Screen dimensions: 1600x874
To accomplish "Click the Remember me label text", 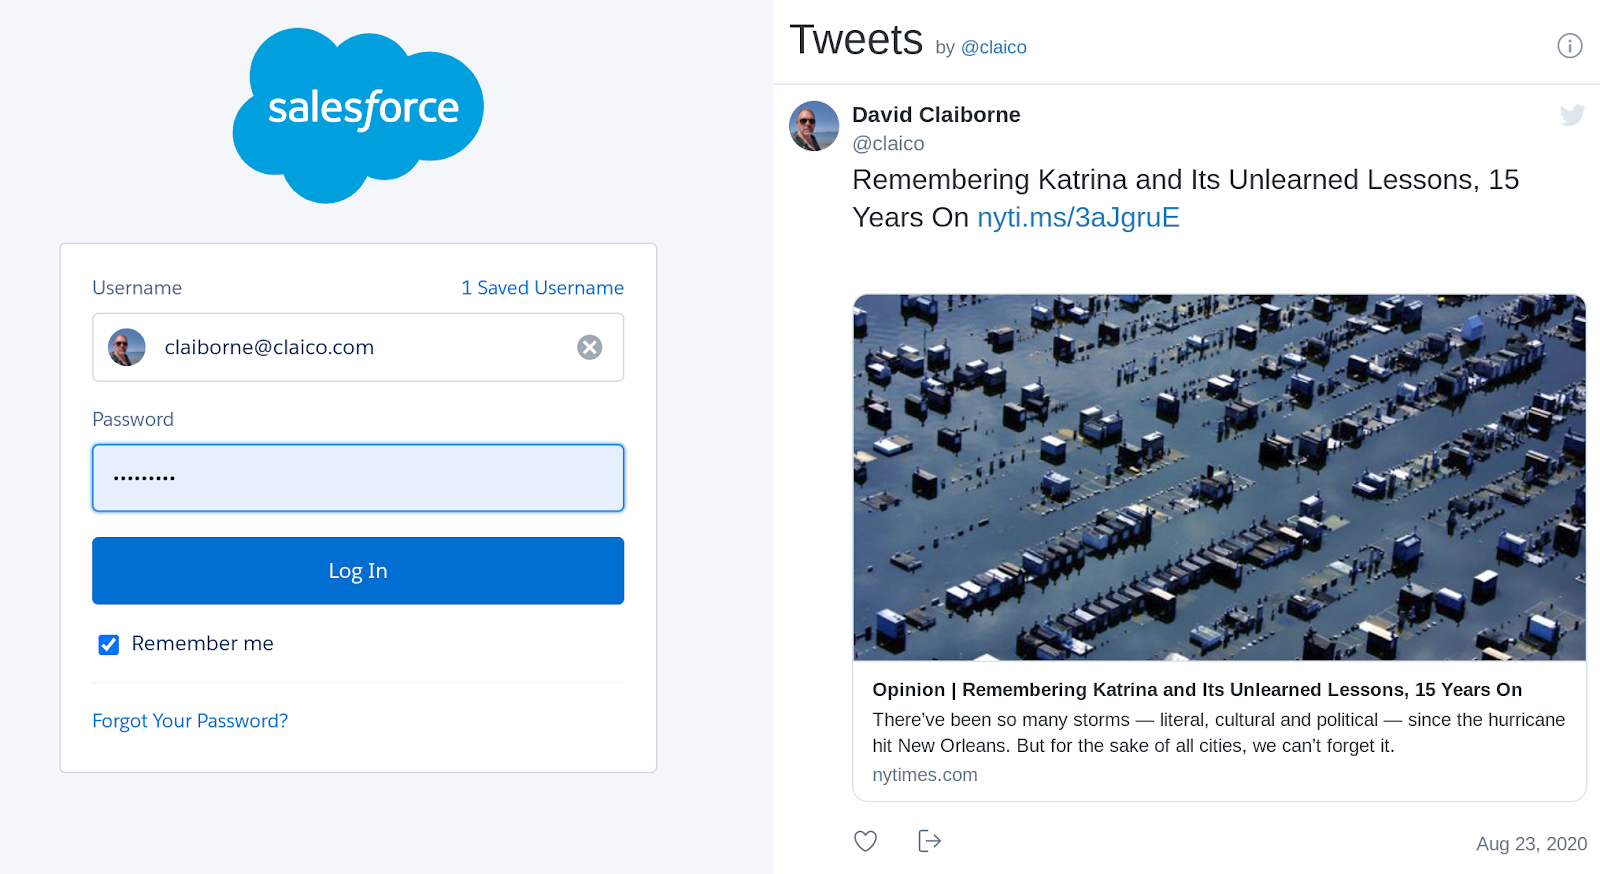I will coord(202,644).
